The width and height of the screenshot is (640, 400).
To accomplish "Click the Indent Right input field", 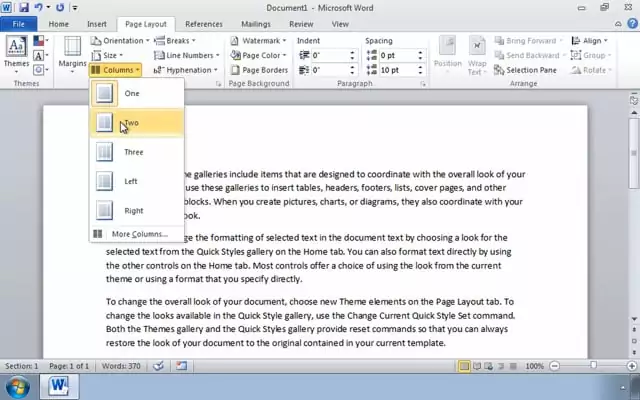I will click(330, 70).
